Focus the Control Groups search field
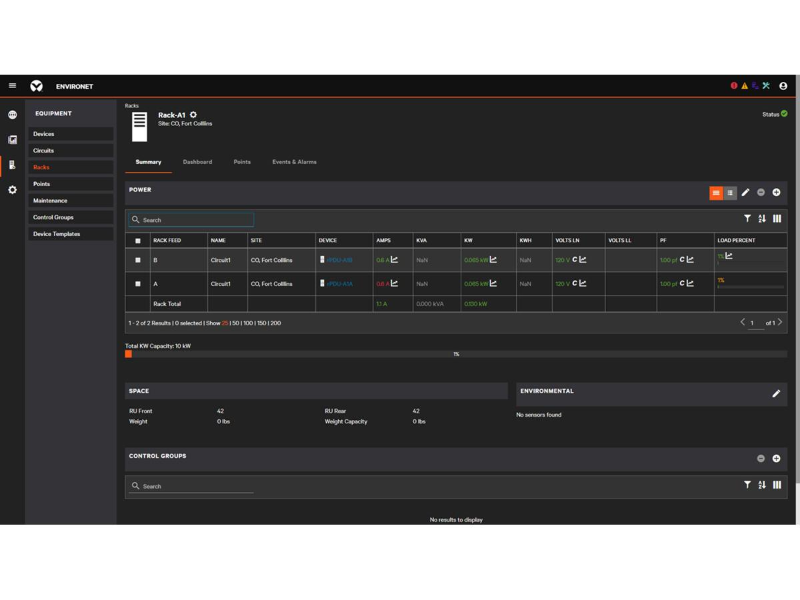This screenshot has width=800, height=600. tap(191, 486)
